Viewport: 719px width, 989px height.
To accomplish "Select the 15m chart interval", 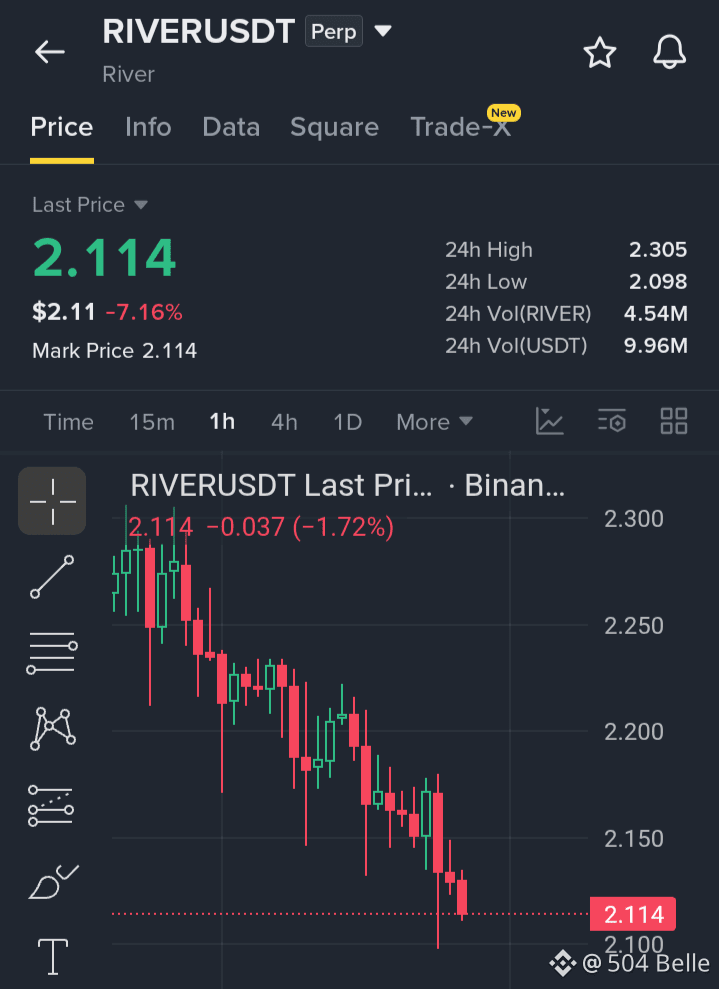I will click(x=152, y=422).
